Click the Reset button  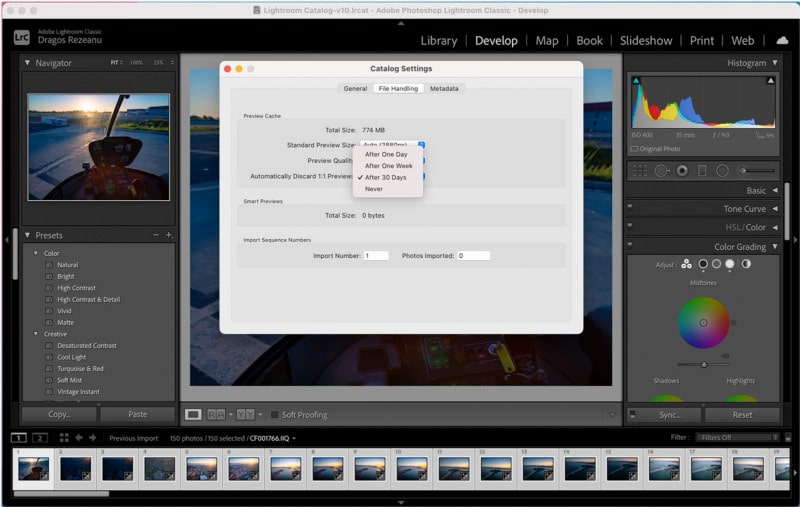click(x=742, y=414)
